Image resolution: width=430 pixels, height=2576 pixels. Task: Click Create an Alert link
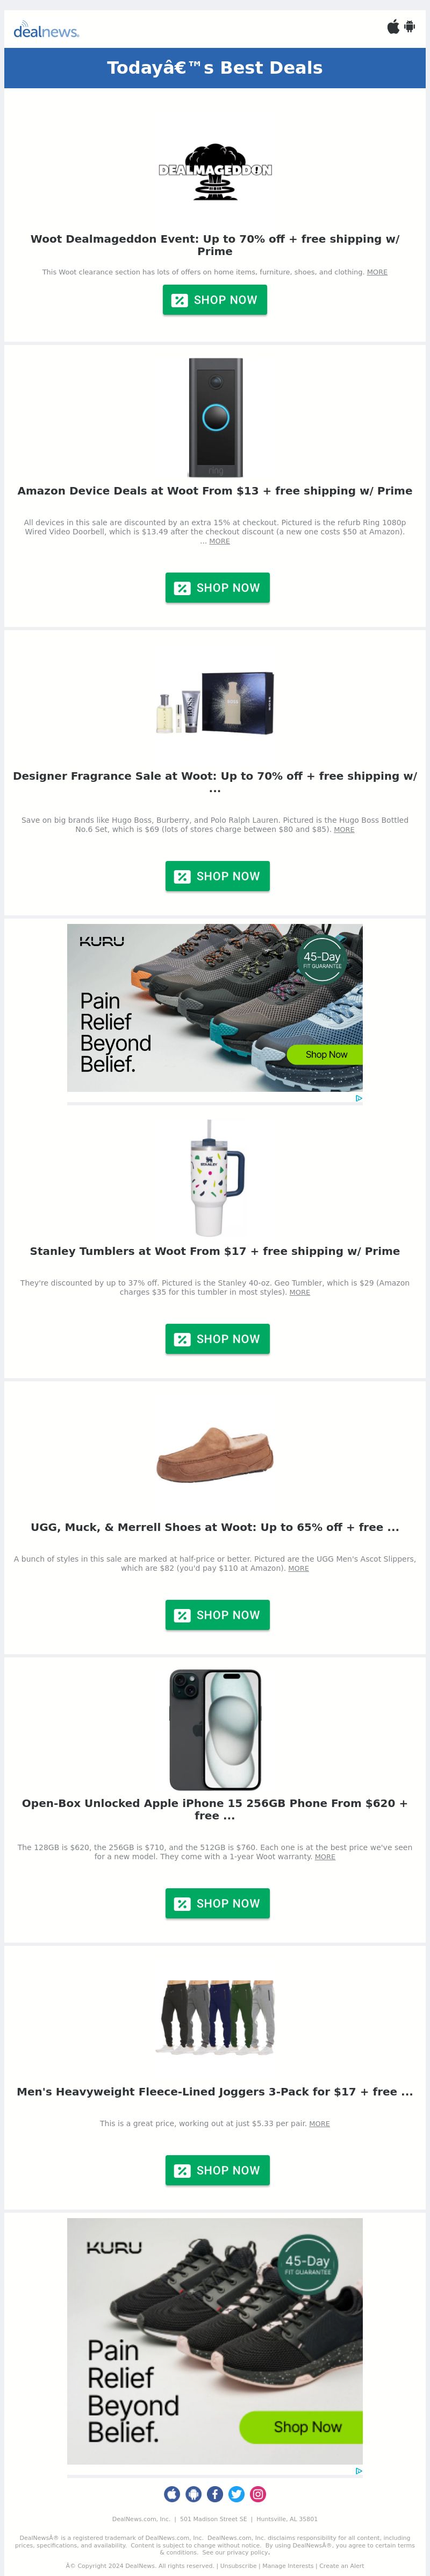click(341, 2565)
